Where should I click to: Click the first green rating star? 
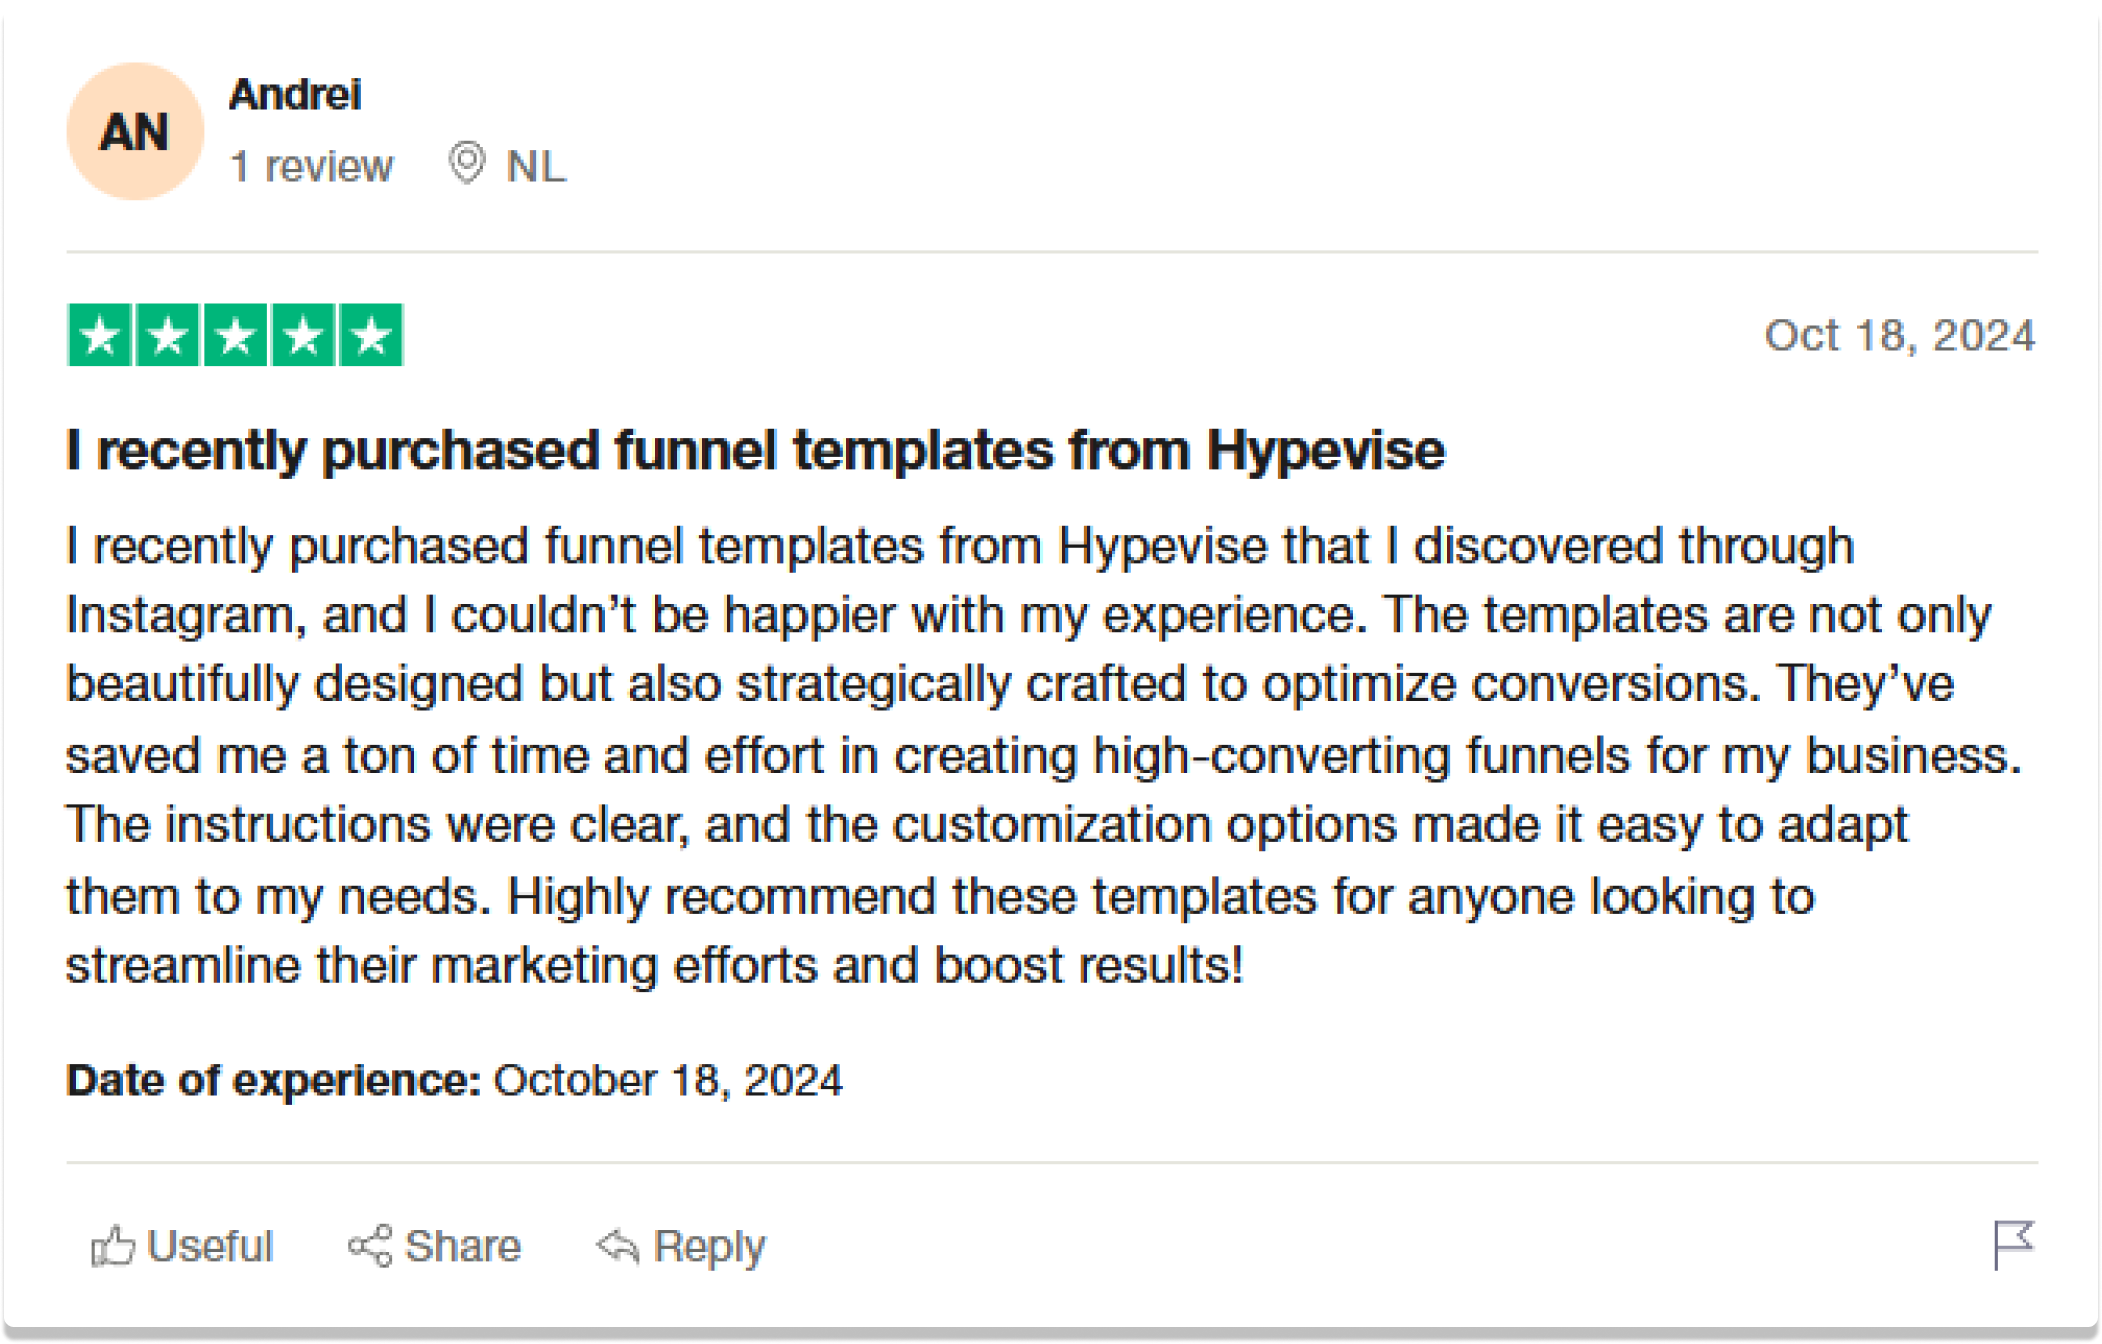point(100,335)
